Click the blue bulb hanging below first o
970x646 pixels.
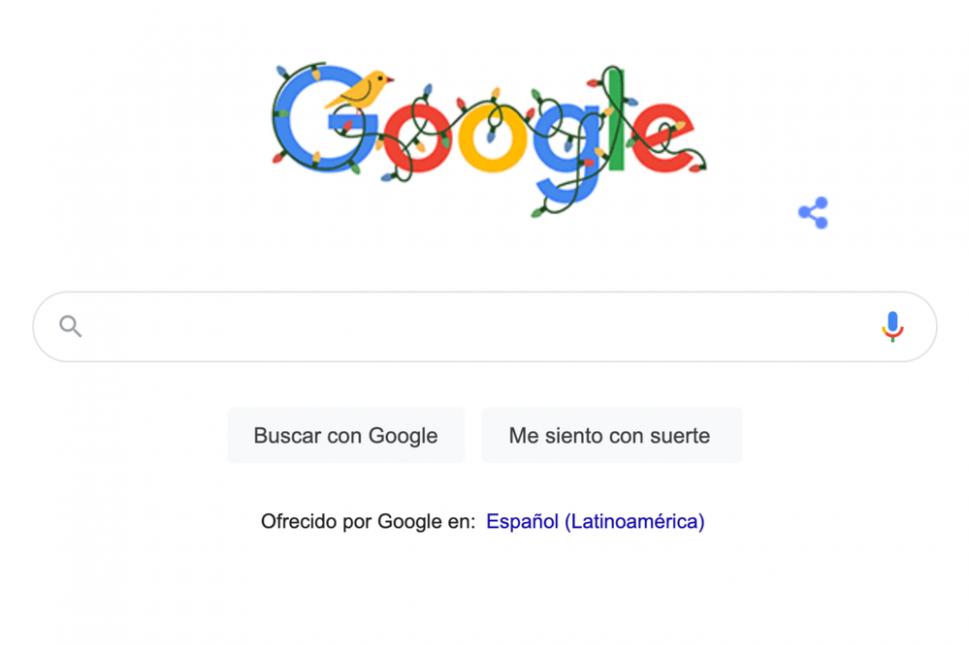click(x=387, y=177)
